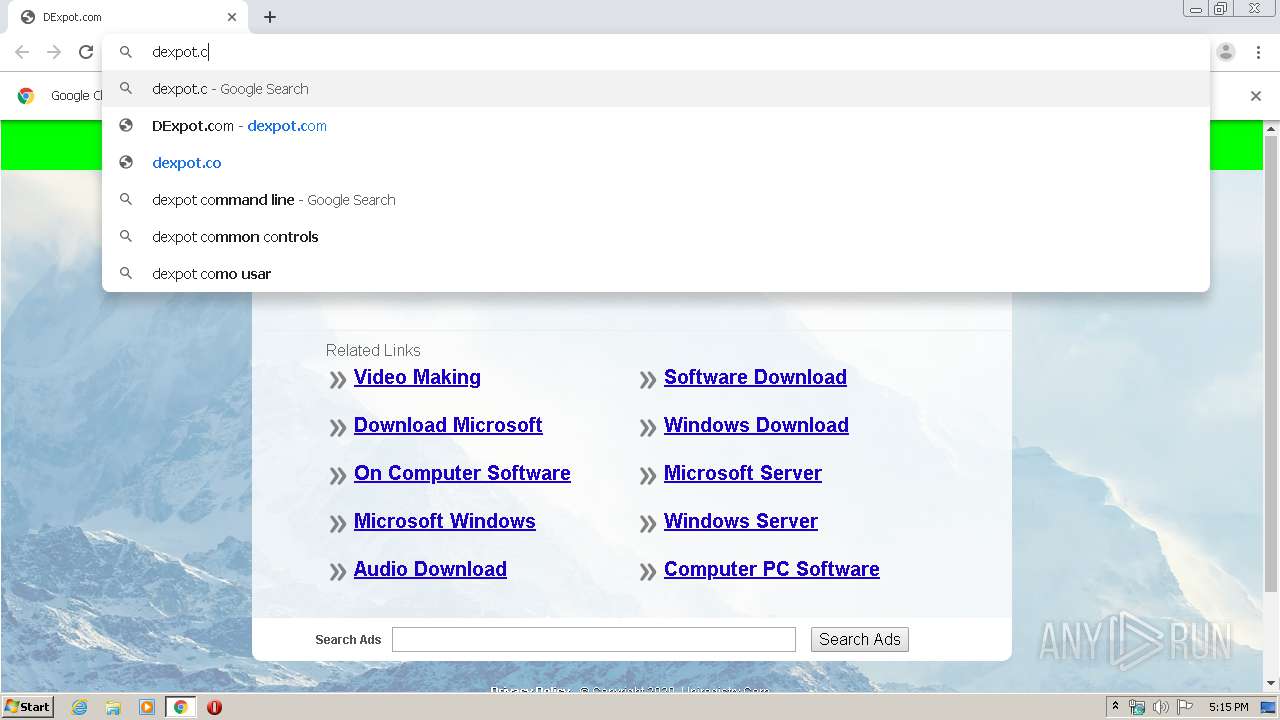Open the Chrome three-dot menu
This screenshot has width=1280, height=720.
(x=1258, y=52)
